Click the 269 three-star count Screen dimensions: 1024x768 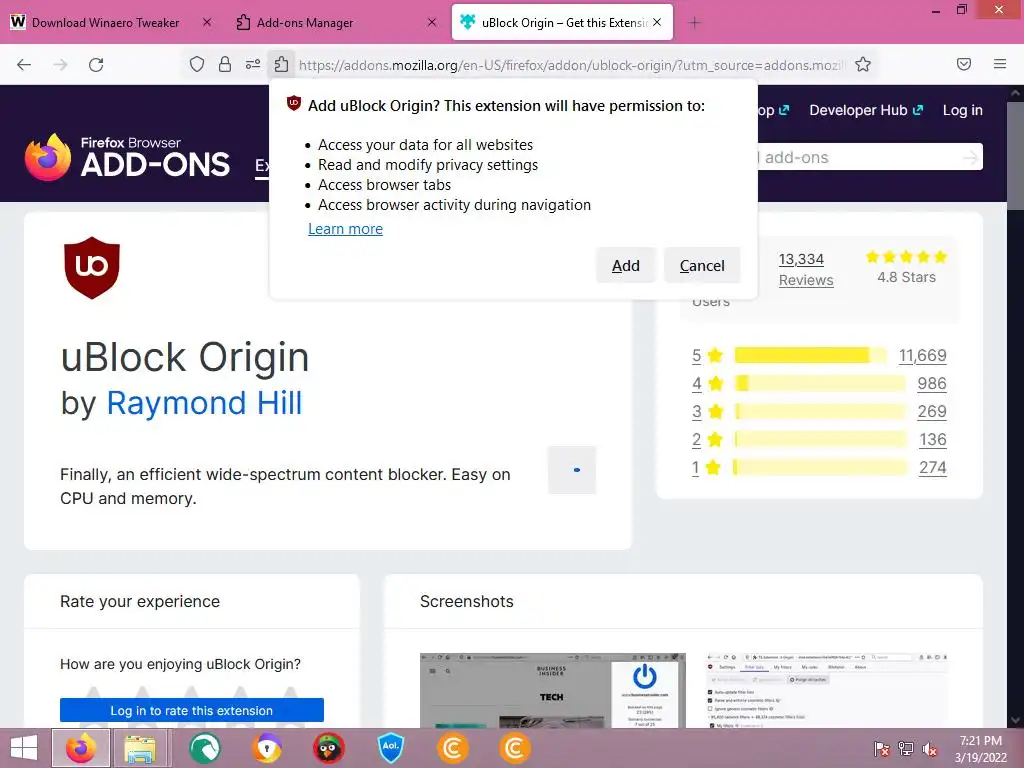tap(932, 411)
